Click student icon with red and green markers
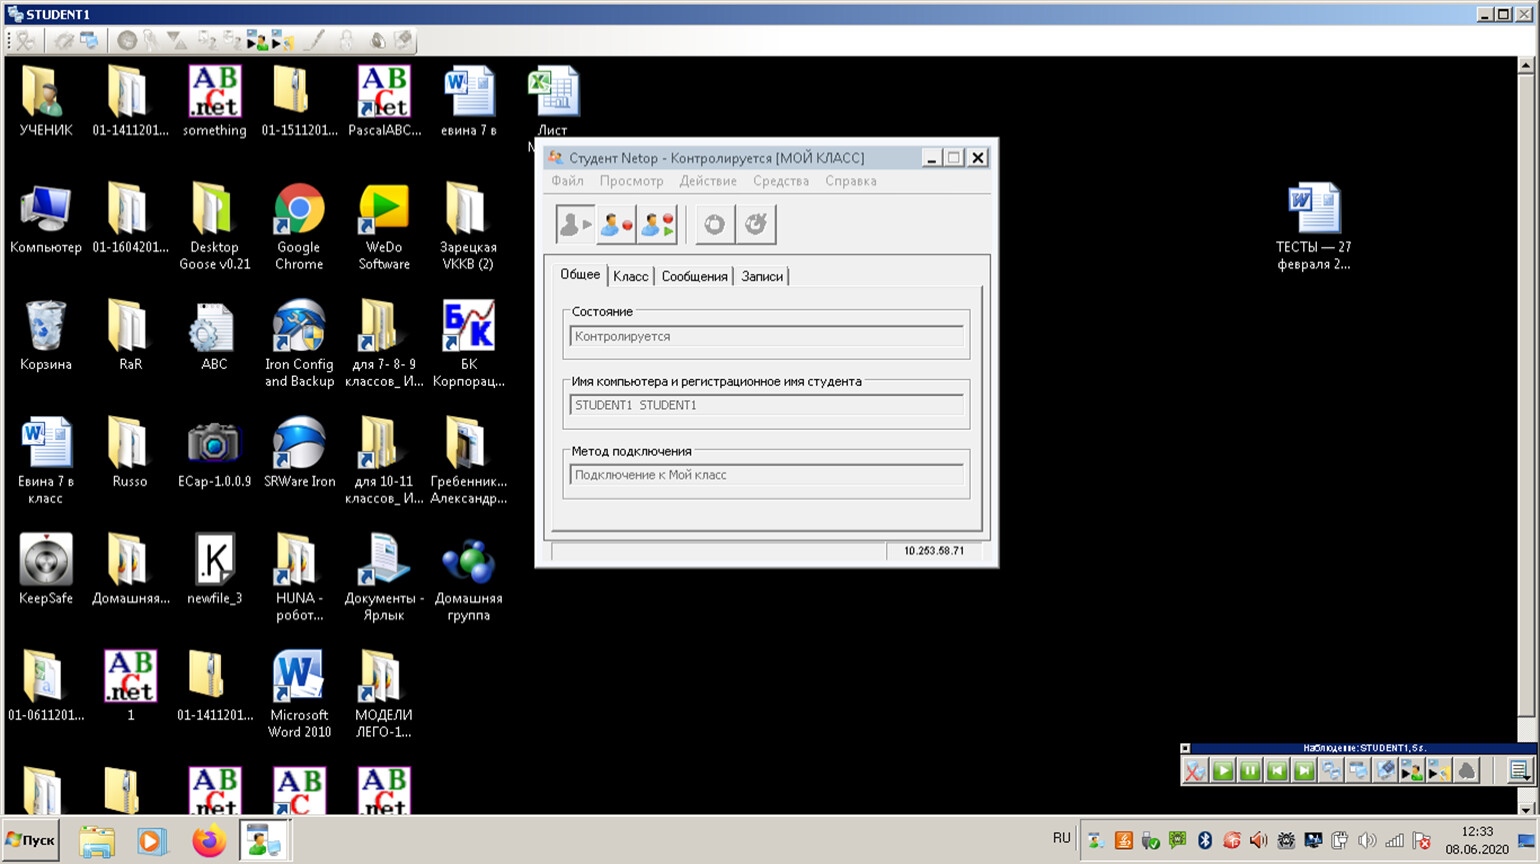1540x864 pixels. pyautogui.click(x=657, y=225)
